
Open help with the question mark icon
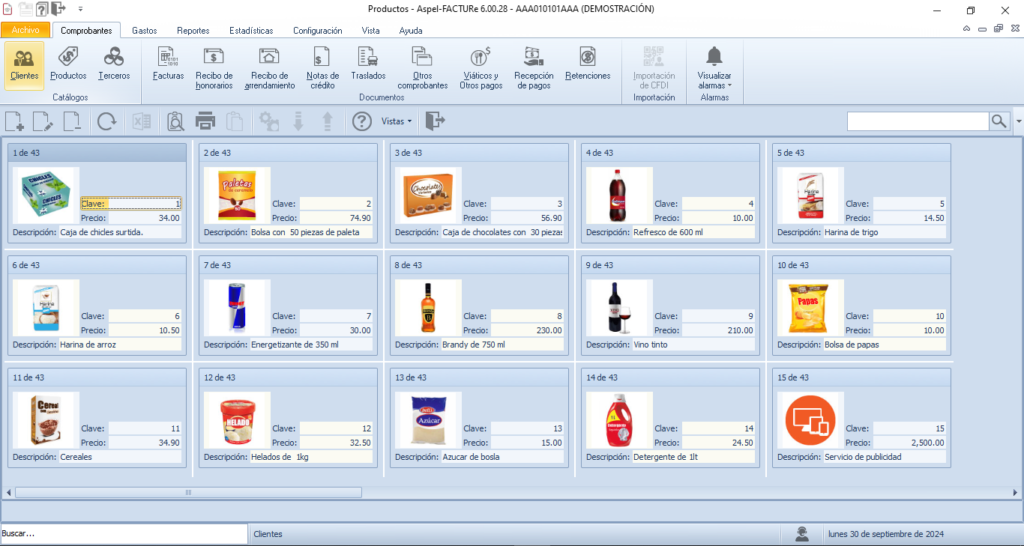click(x=362, y=122)
